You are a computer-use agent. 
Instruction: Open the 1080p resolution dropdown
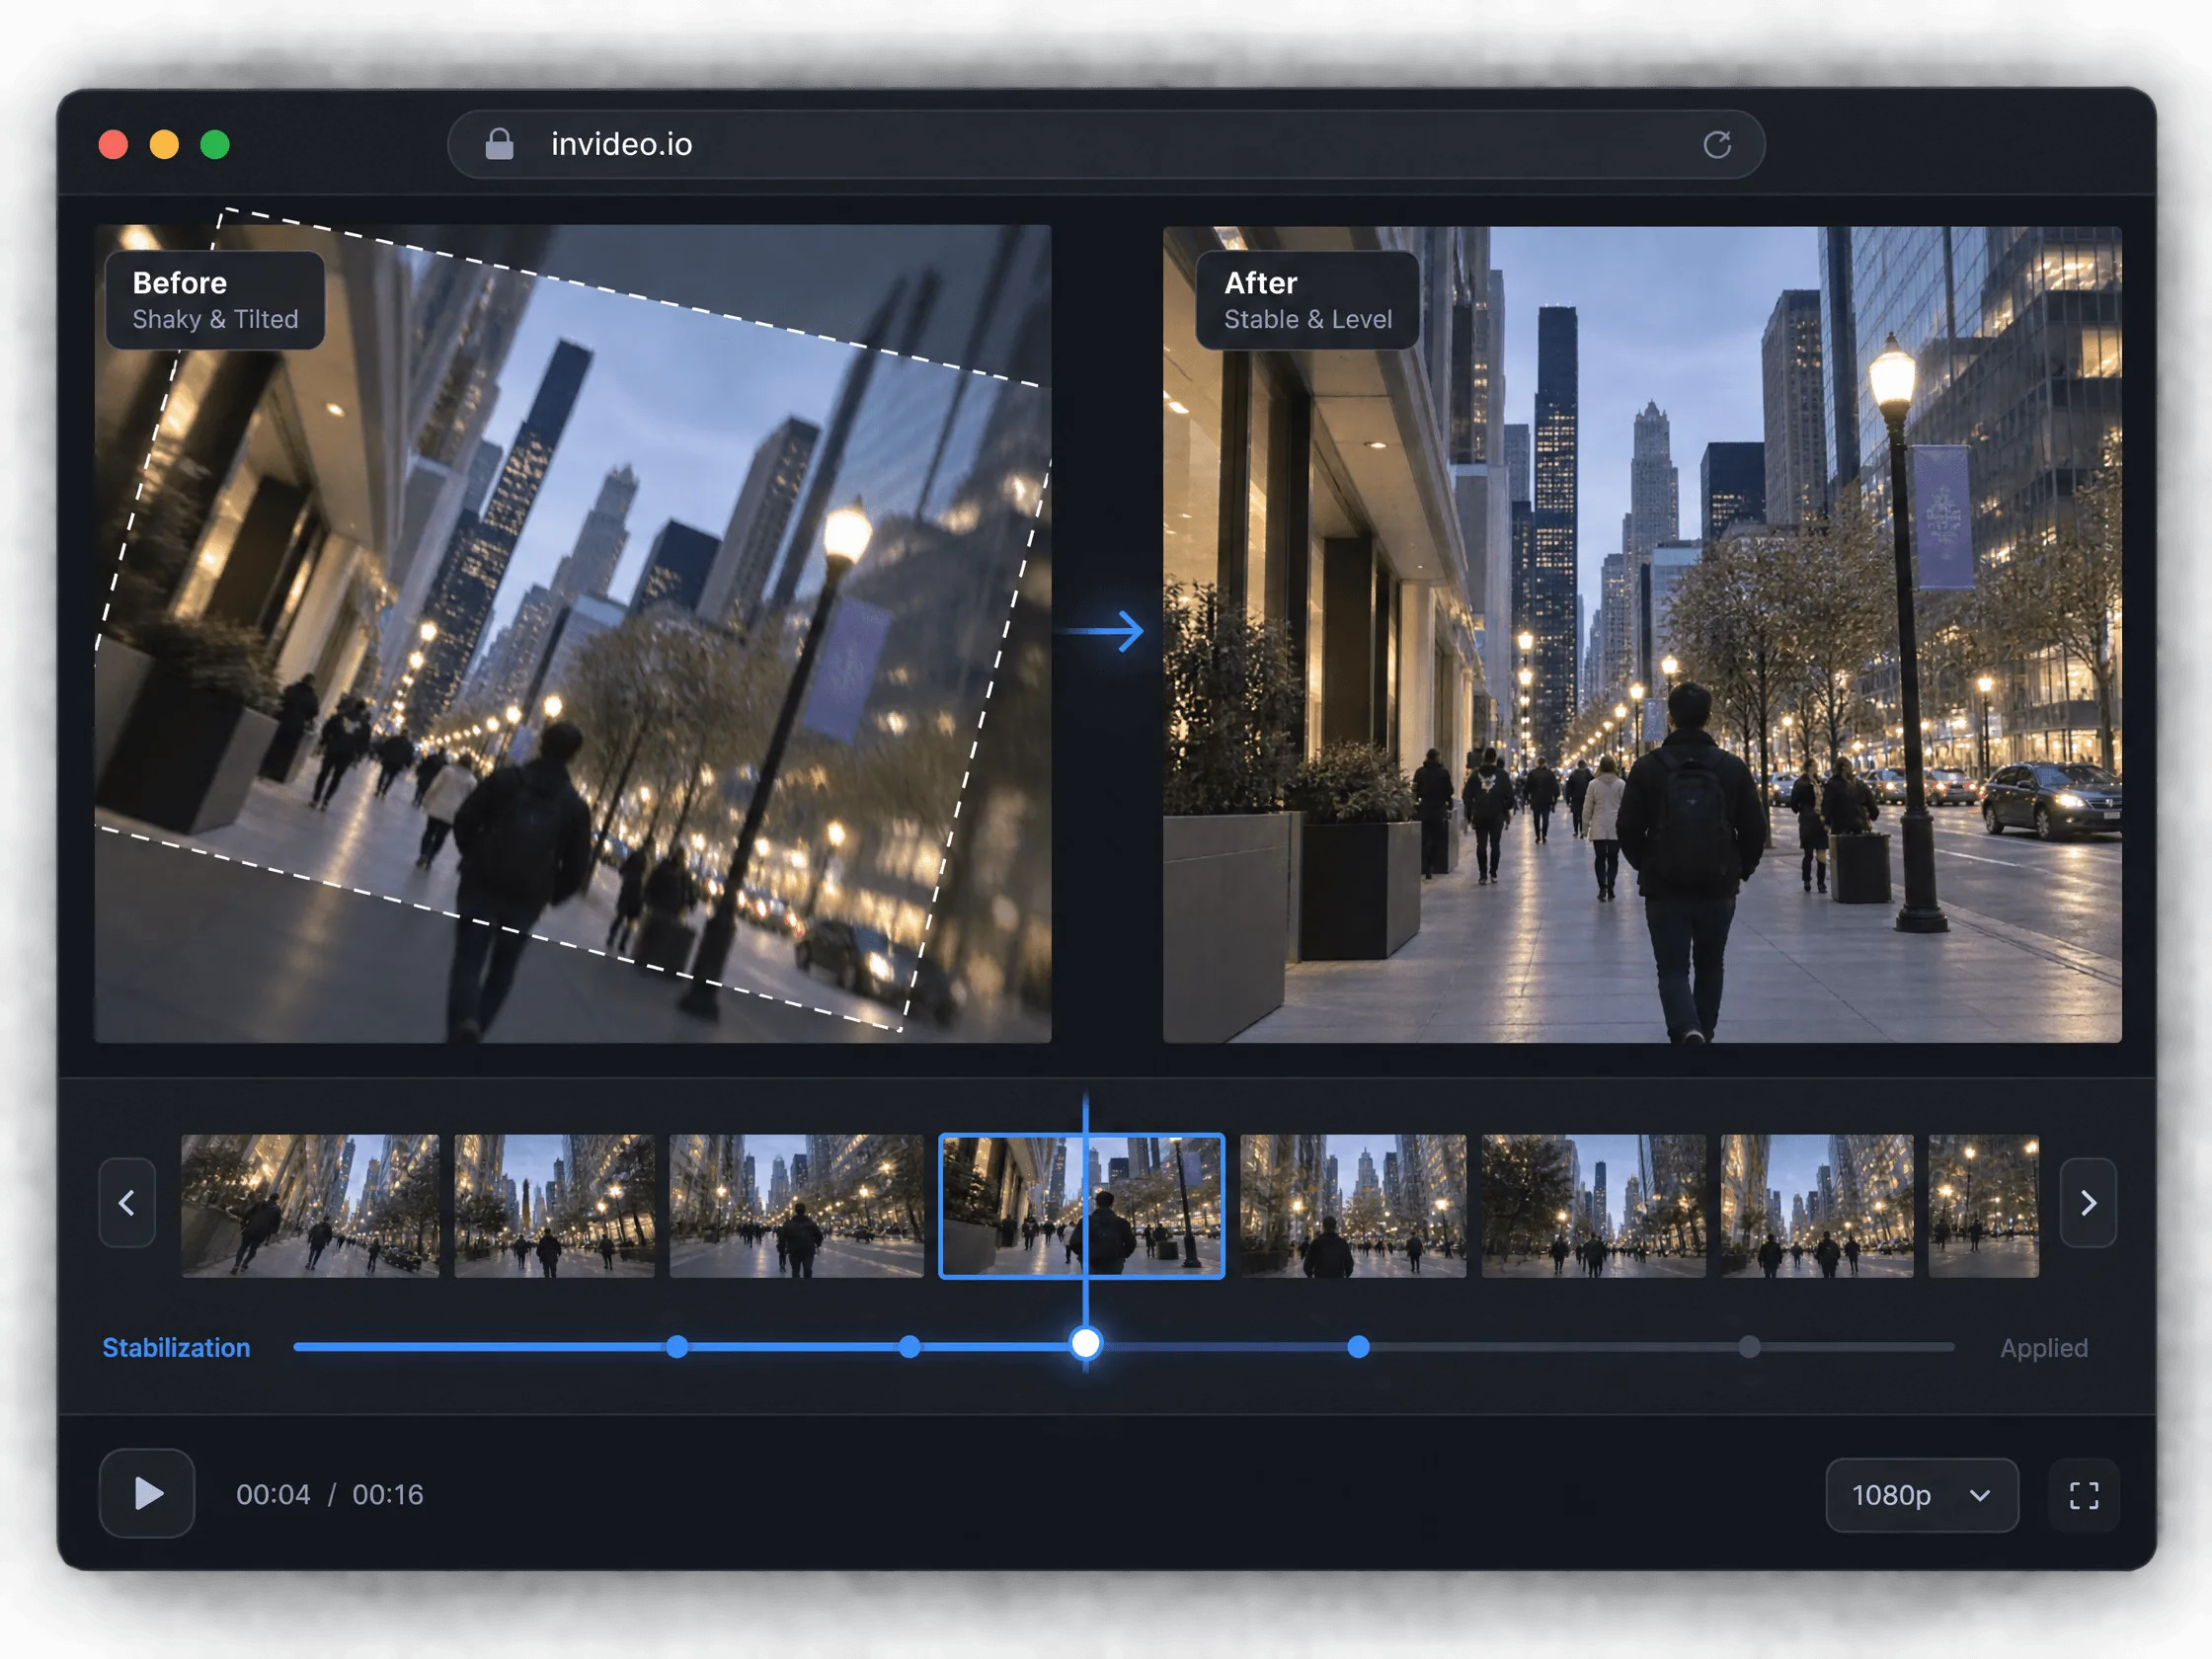click(1922, 1495)
